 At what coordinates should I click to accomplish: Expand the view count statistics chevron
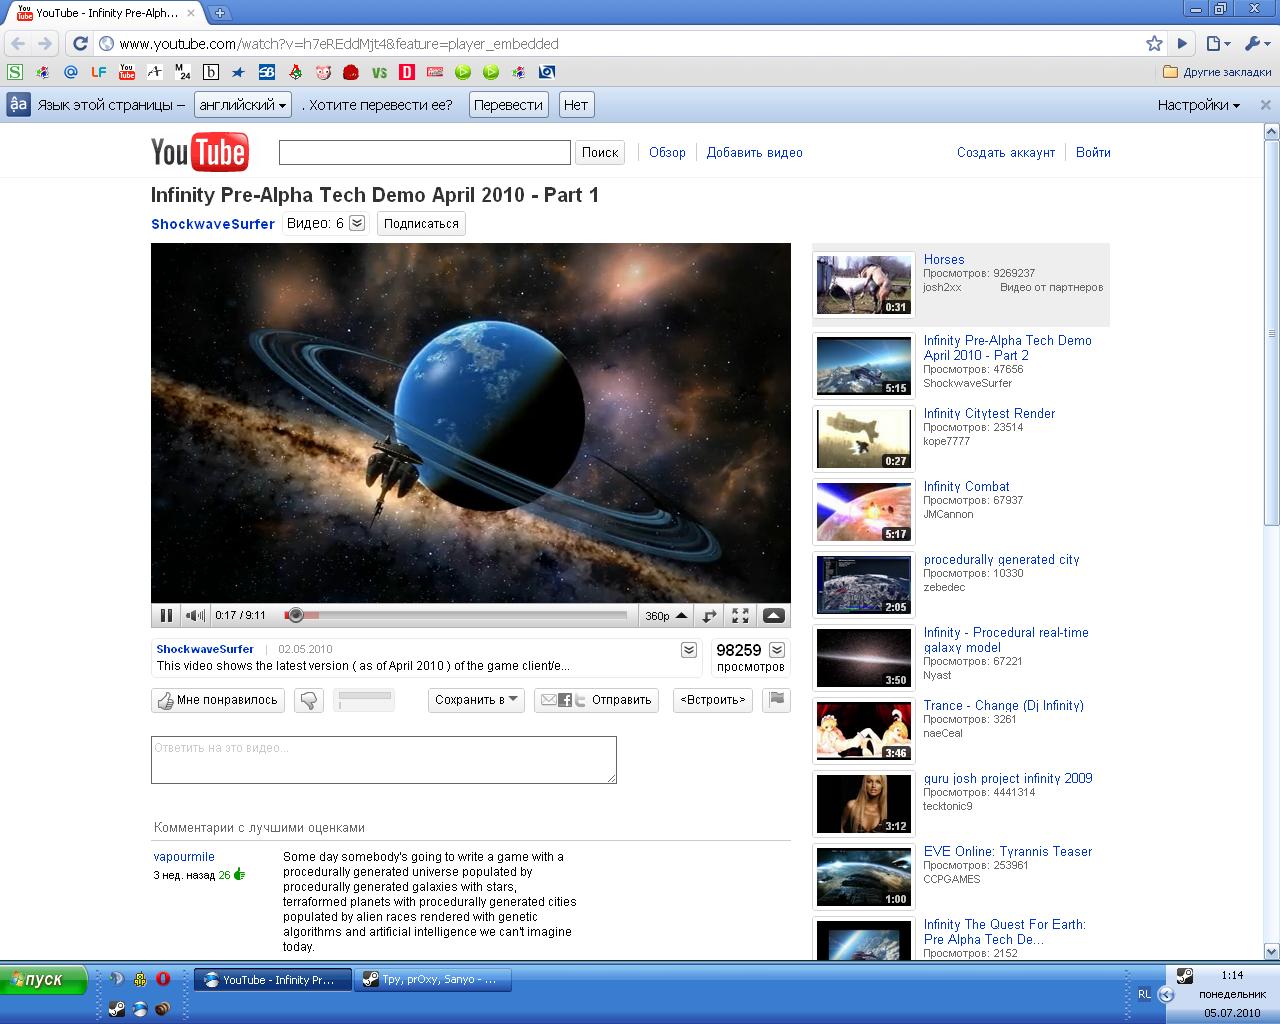[776, 650]
